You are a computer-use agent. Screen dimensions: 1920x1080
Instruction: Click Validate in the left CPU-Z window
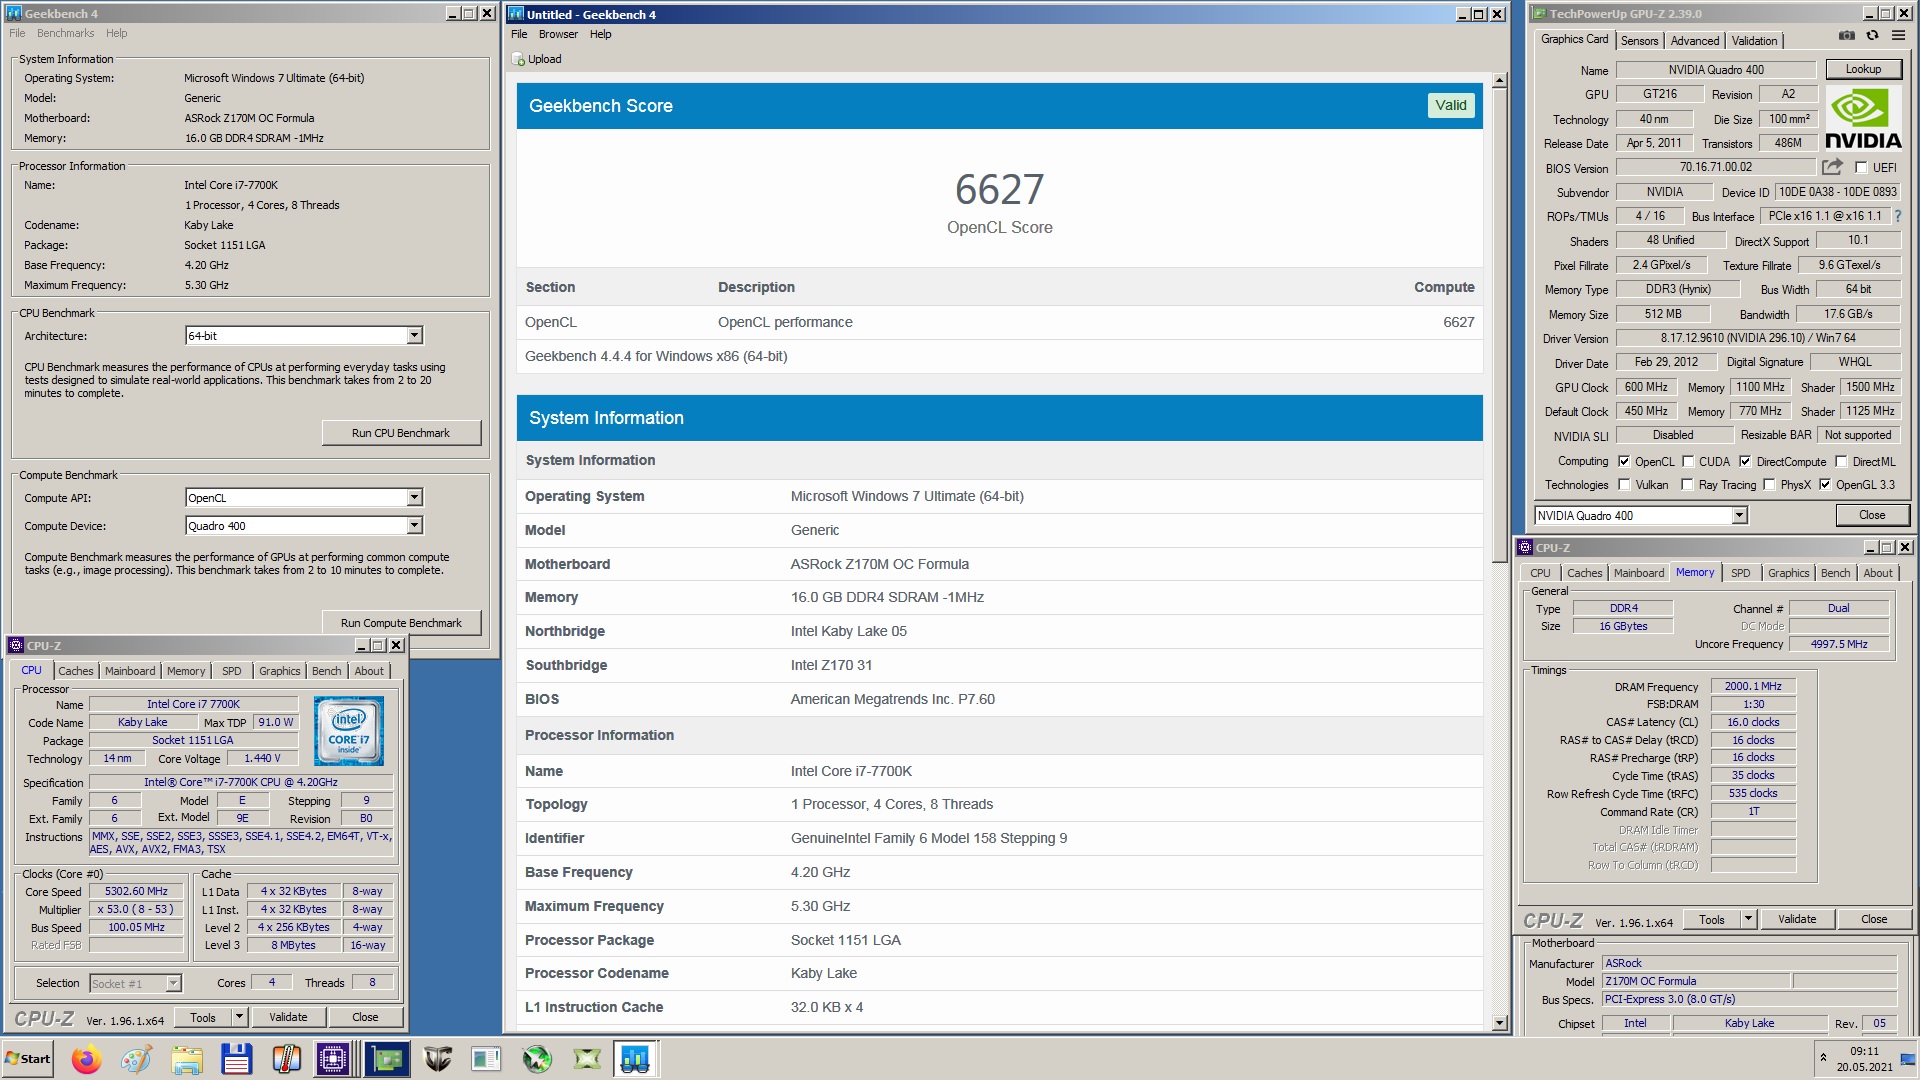(x=288, y=1018)
